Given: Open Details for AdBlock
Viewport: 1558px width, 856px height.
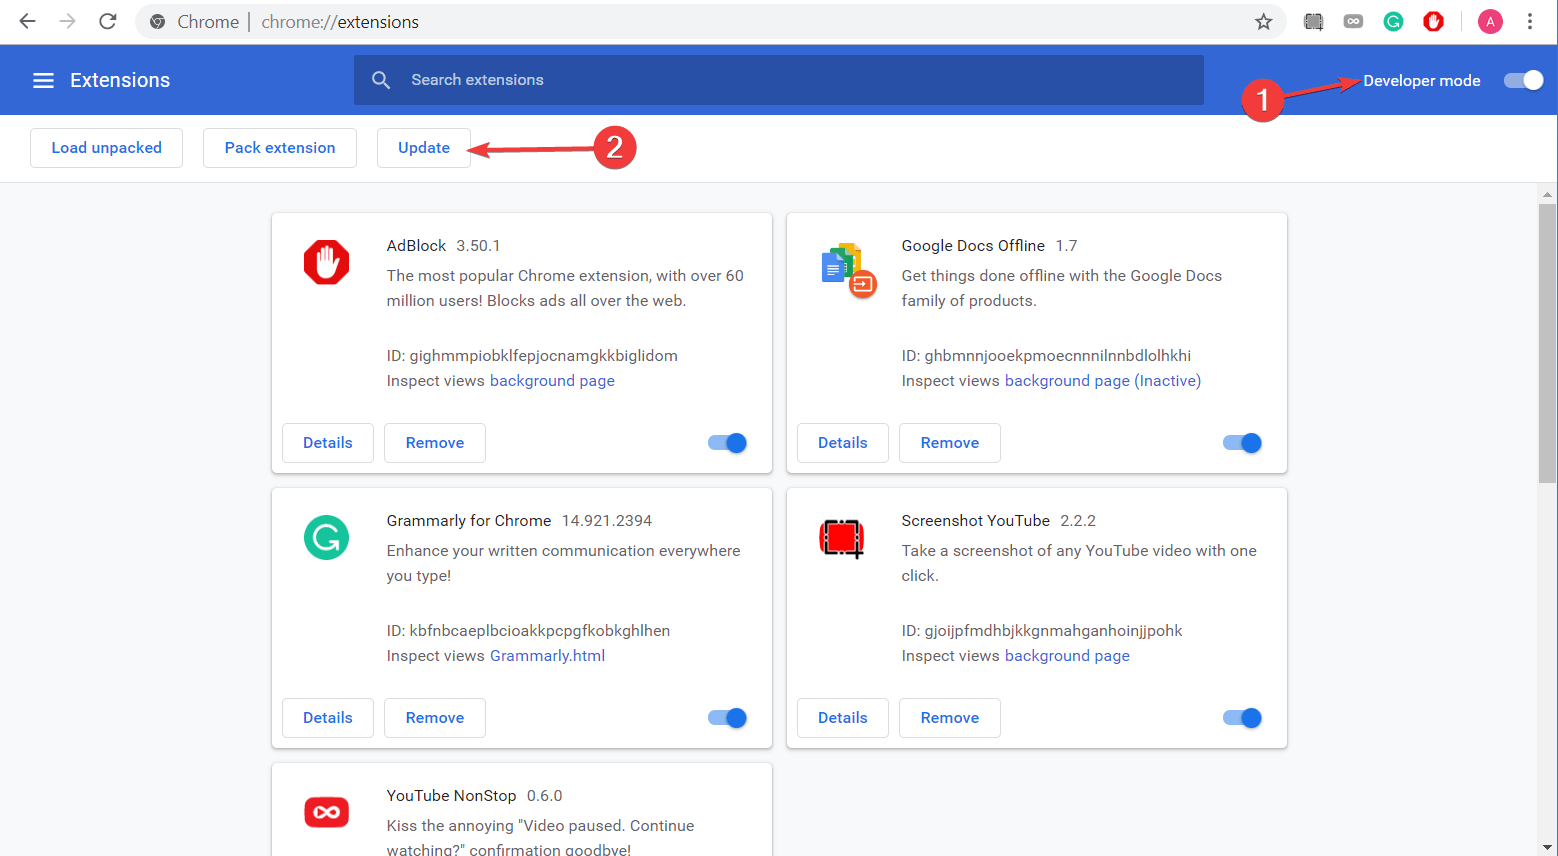Looking at the screenshot, I should tap(328, 443).
